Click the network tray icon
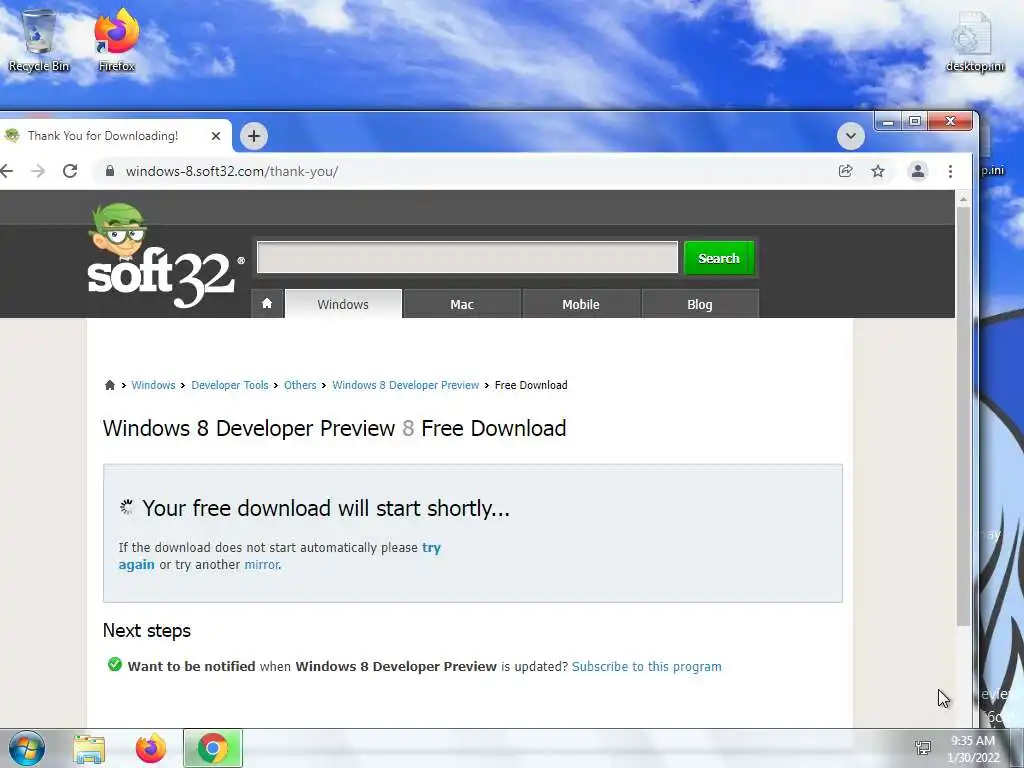This screenshot has height=768, width=1024. [x=923, y=748]
